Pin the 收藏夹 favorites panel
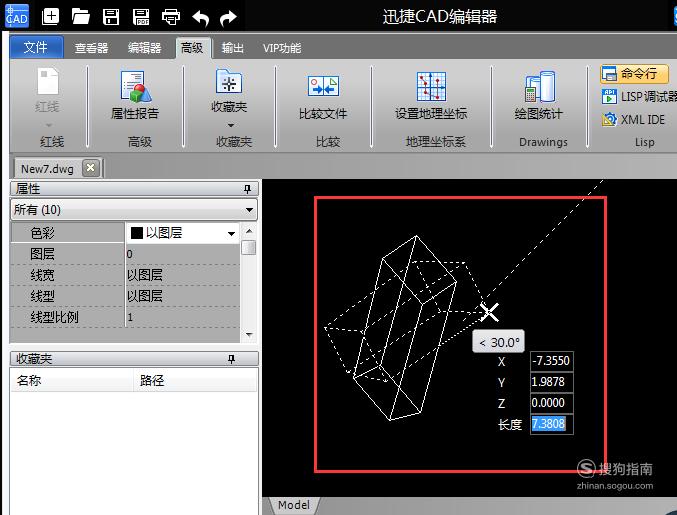This screenshot has width=677, height=515. coord(231,359)
